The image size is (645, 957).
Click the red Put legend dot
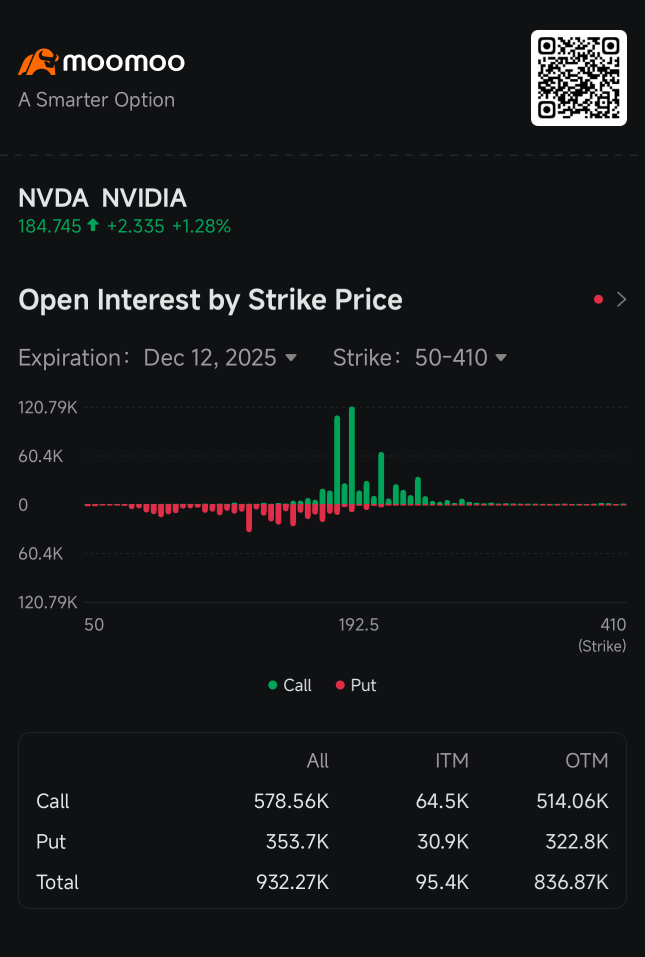point(341,685)
